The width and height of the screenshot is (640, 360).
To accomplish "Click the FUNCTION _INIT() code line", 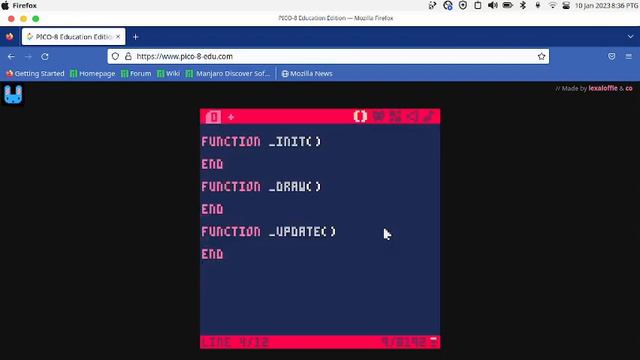I will tap(261, 142).
